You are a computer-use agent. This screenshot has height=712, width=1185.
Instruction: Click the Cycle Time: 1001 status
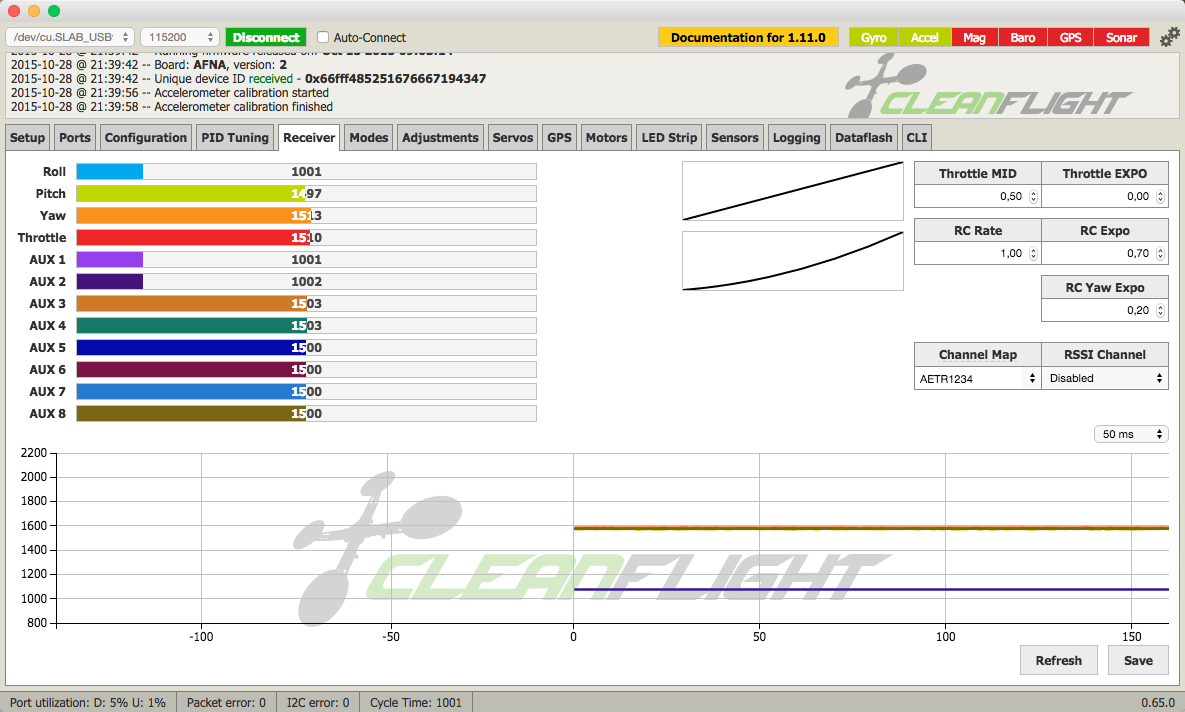[416, 702]
